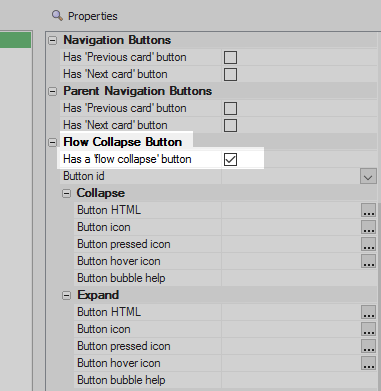Collapse the Flow Collapse Button section
Screen dimensions: 381x391
(52, 143)
